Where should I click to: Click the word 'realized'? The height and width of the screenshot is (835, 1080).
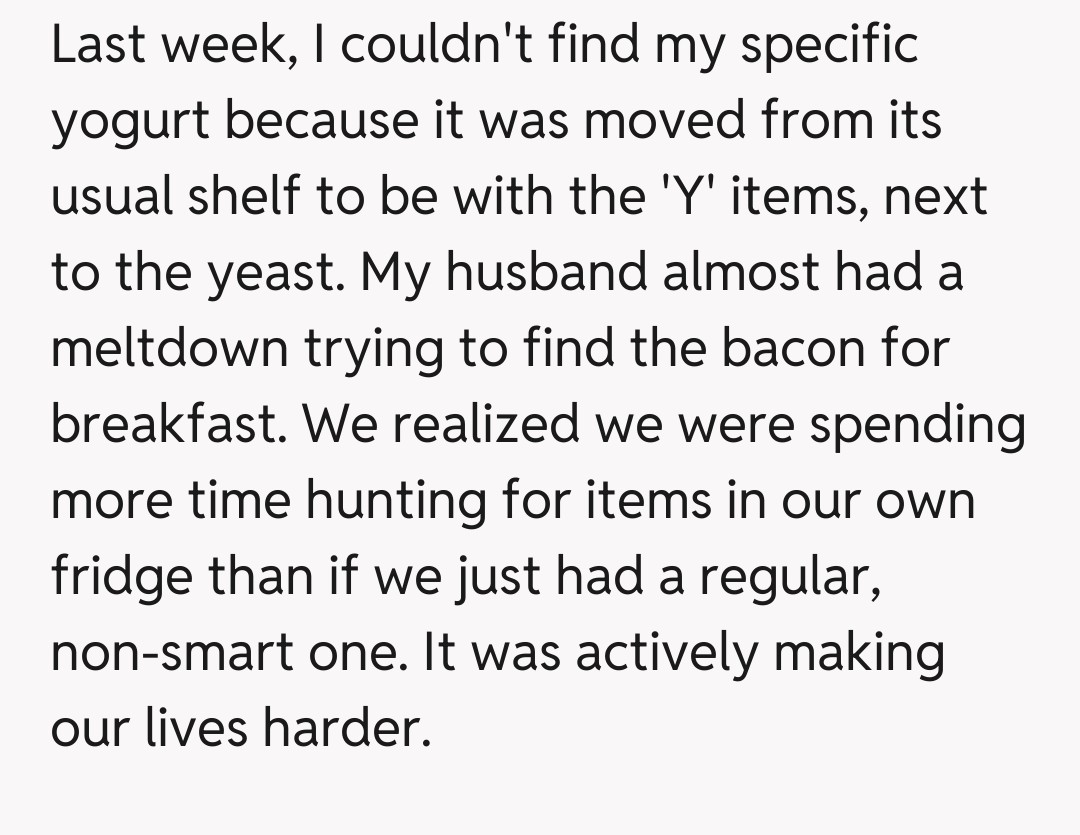490,424
